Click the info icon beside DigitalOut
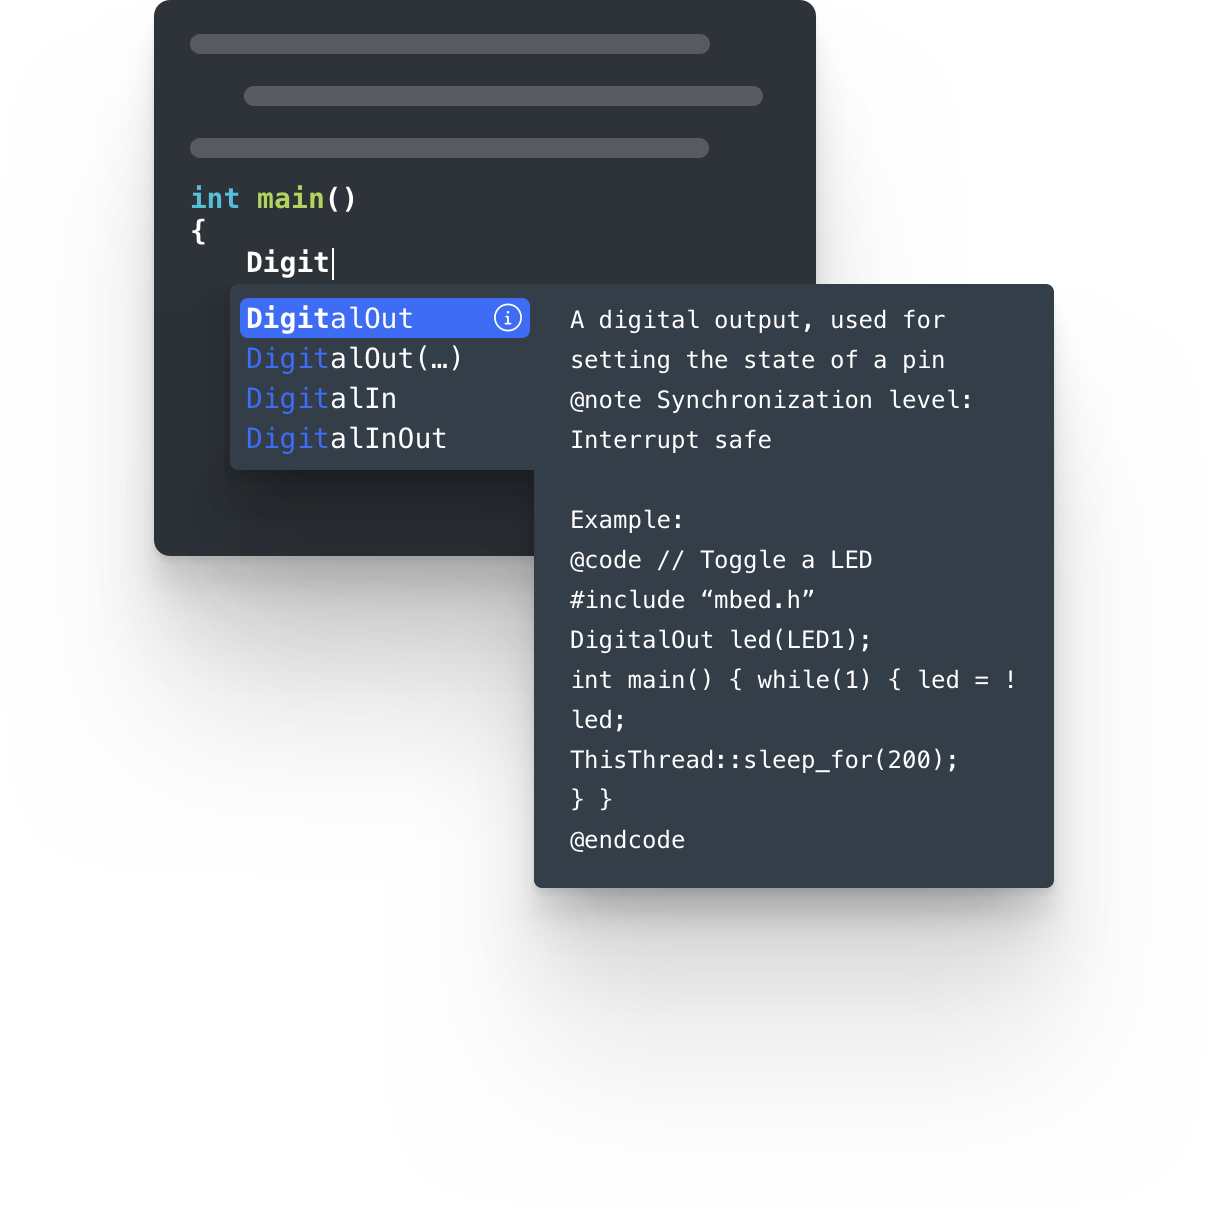This screenshot has height=1210, width=1208. tap(508, 318)
